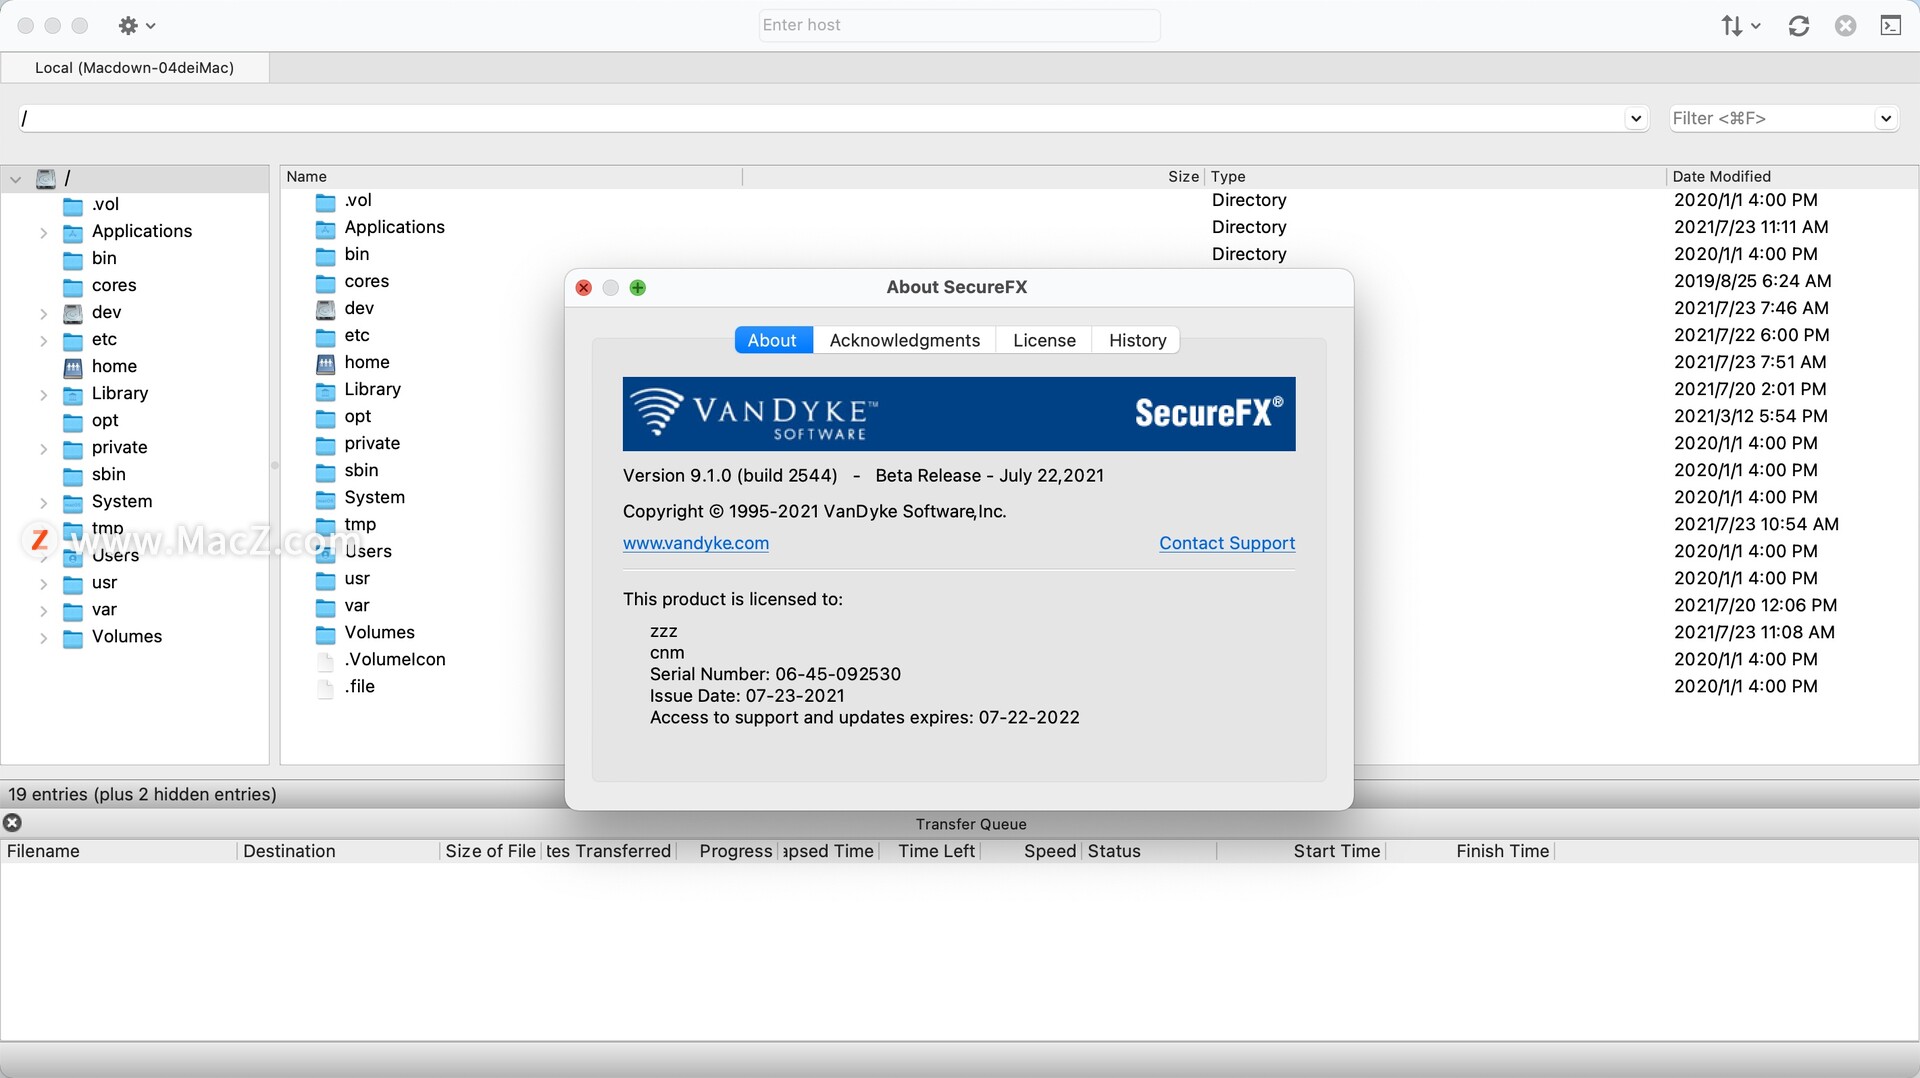The image size is (1920, 1078).
Task: Select the transfer files up/down arrows icon
Action: [x=1733, y=26]
